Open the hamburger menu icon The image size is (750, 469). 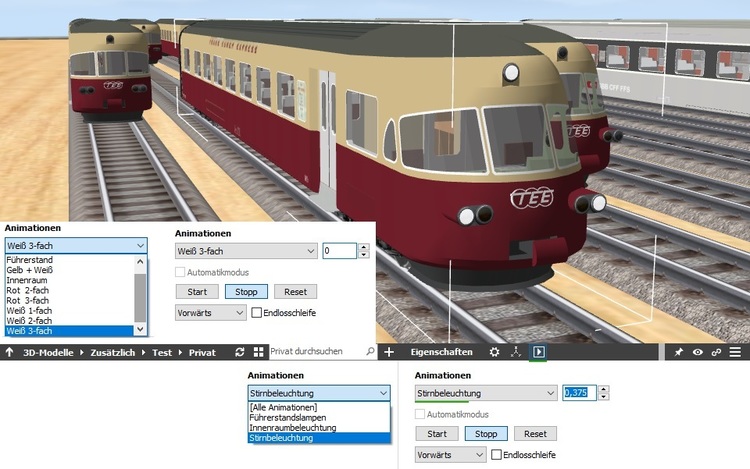point(735,352)
